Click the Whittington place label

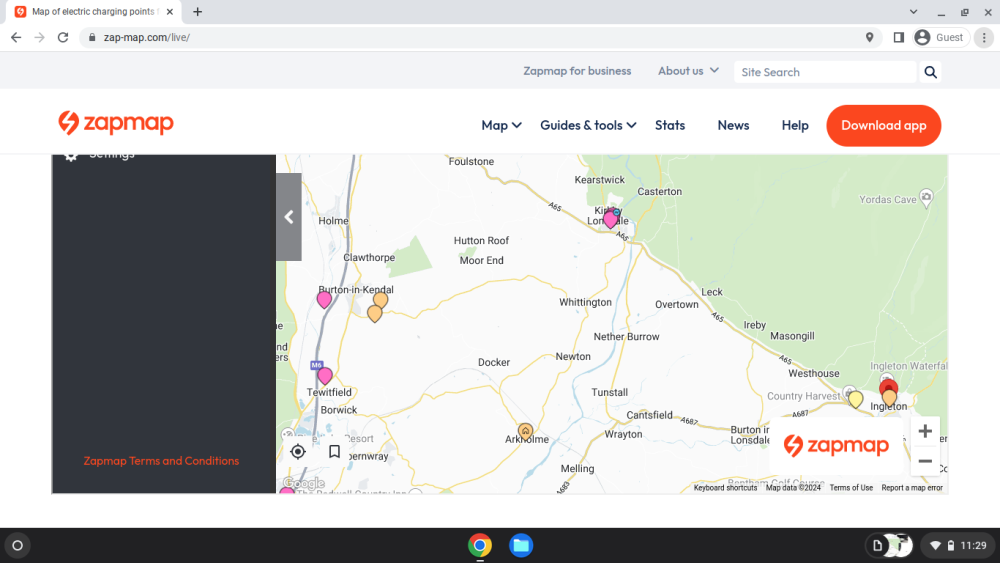[585, 302]
